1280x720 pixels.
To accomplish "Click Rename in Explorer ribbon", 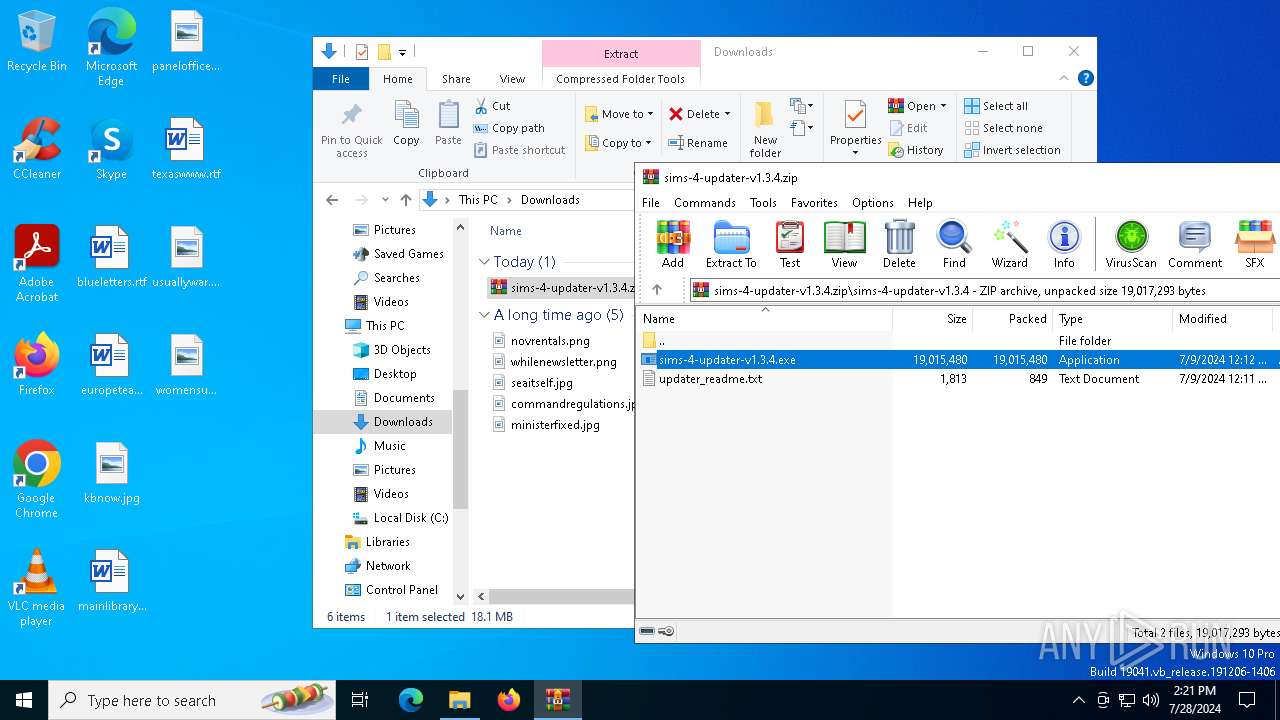I will click(698, 143).
